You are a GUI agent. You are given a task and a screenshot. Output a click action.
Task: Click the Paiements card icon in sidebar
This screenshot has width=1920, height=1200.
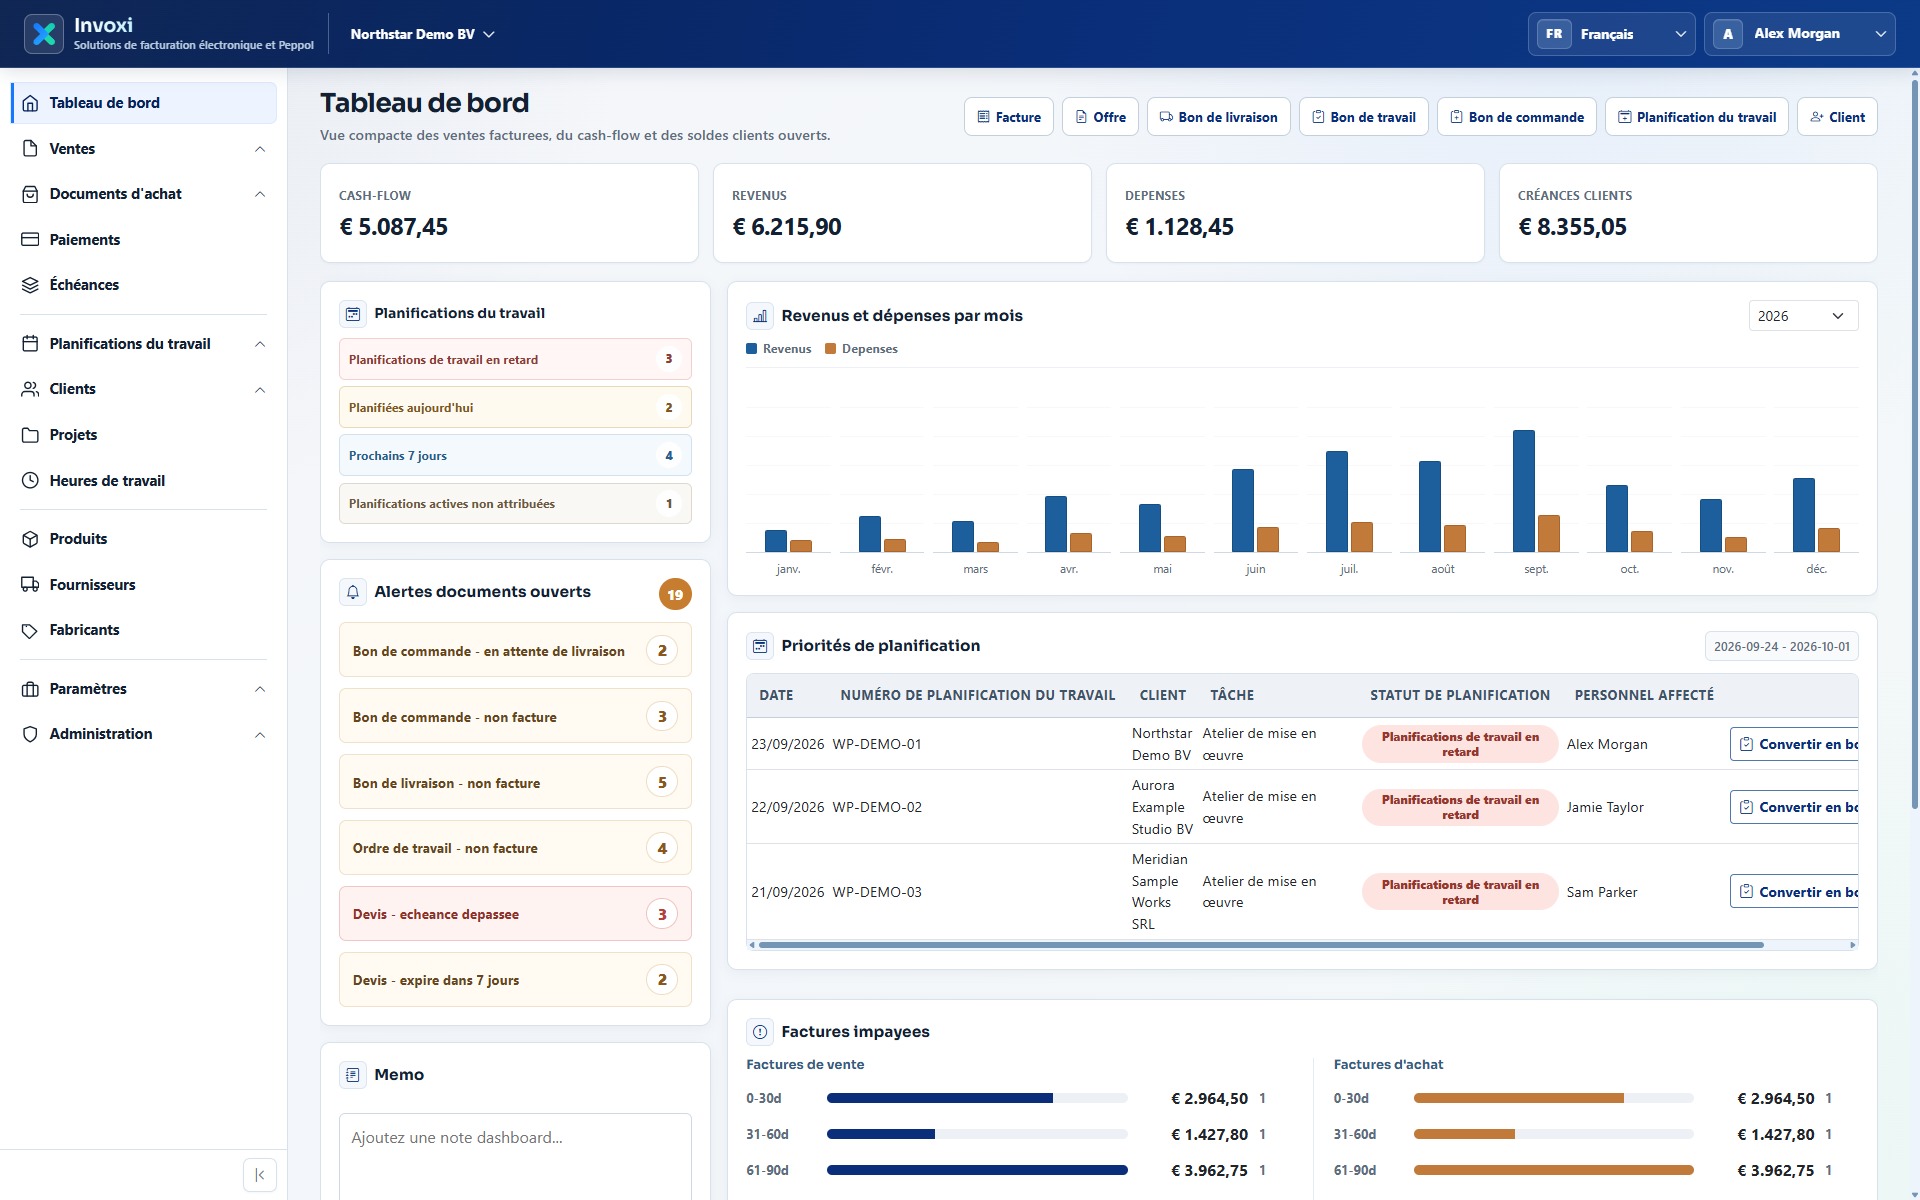[30, 240]
